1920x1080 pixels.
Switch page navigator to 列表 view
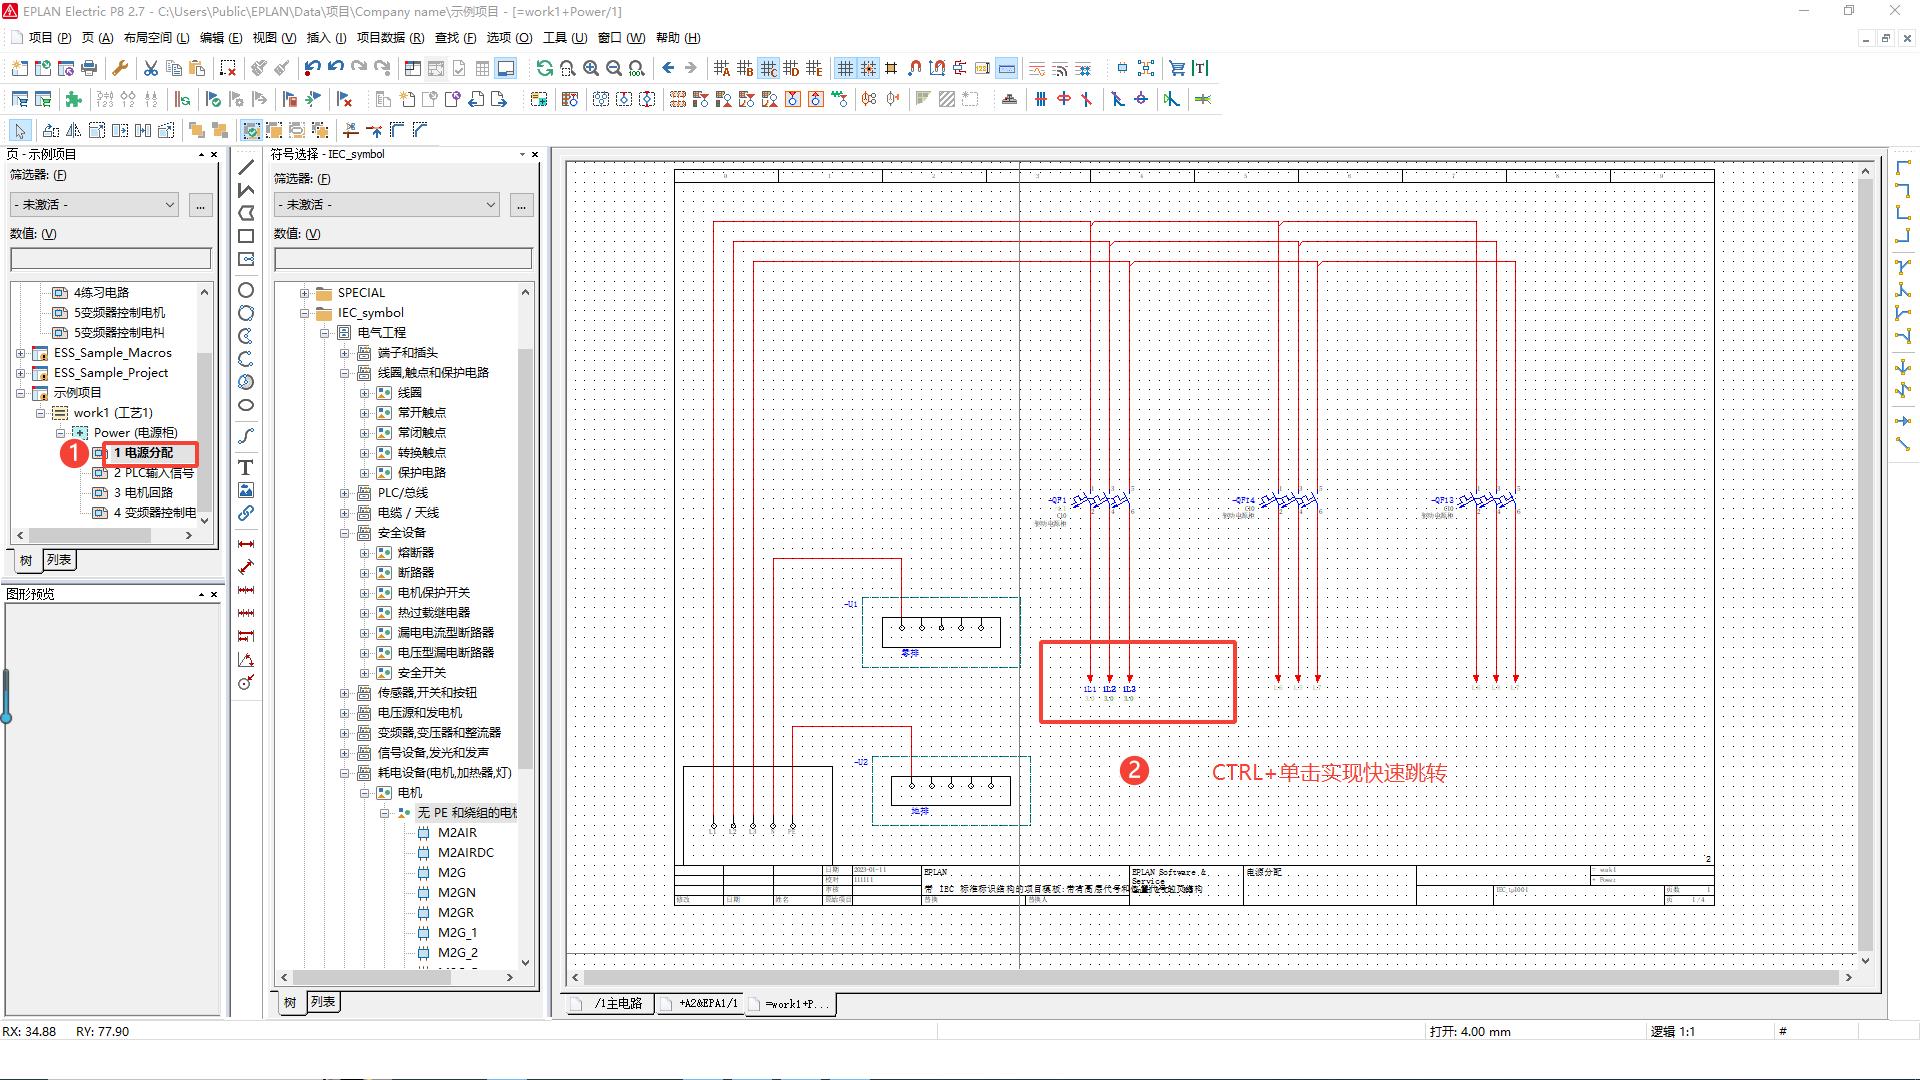60,560
